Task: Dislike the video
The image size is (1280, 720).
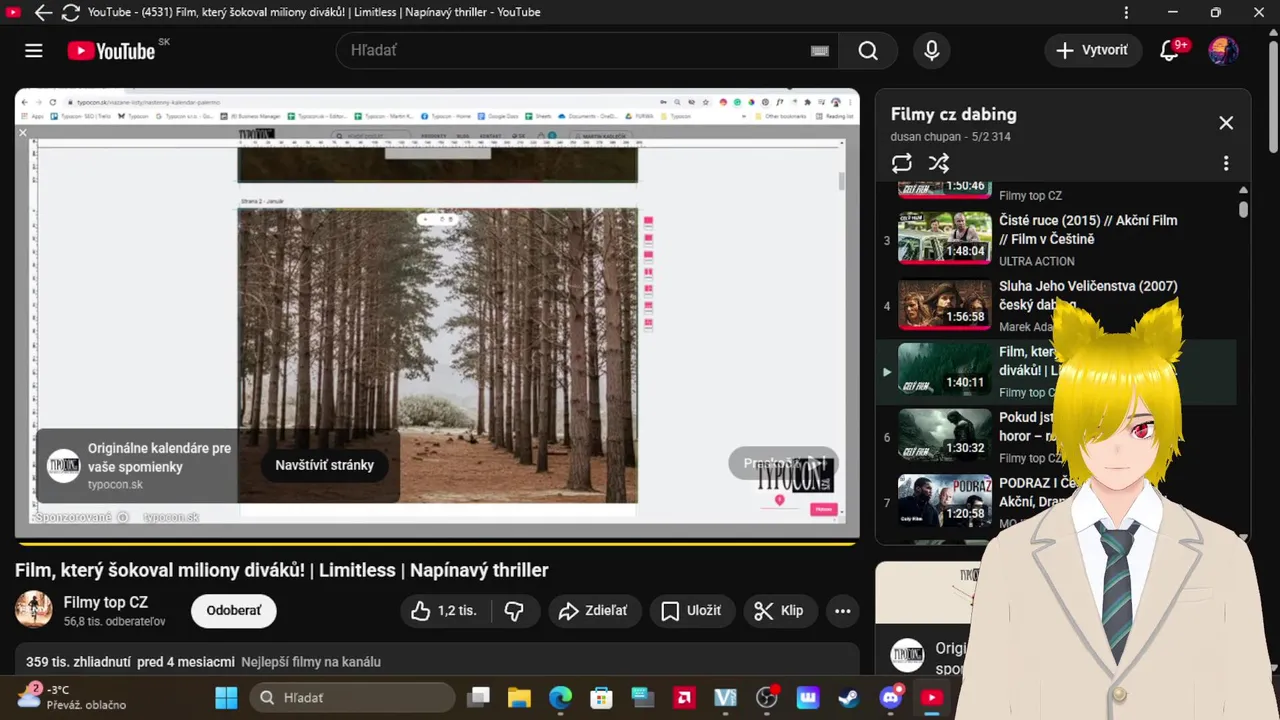Action: [515, 610]
